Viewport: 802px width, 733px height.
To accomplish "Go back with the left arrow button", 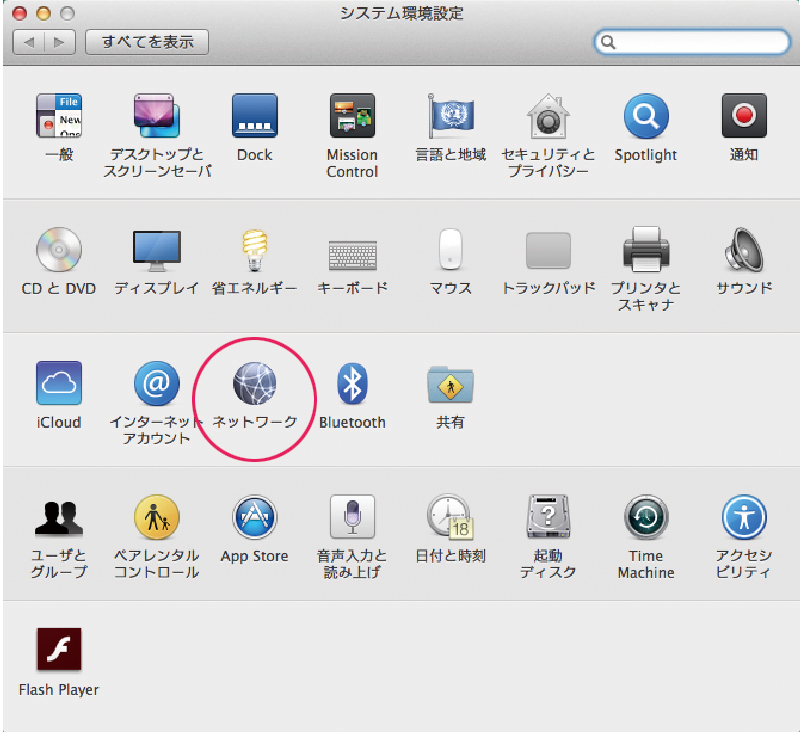I will (28, 42).
